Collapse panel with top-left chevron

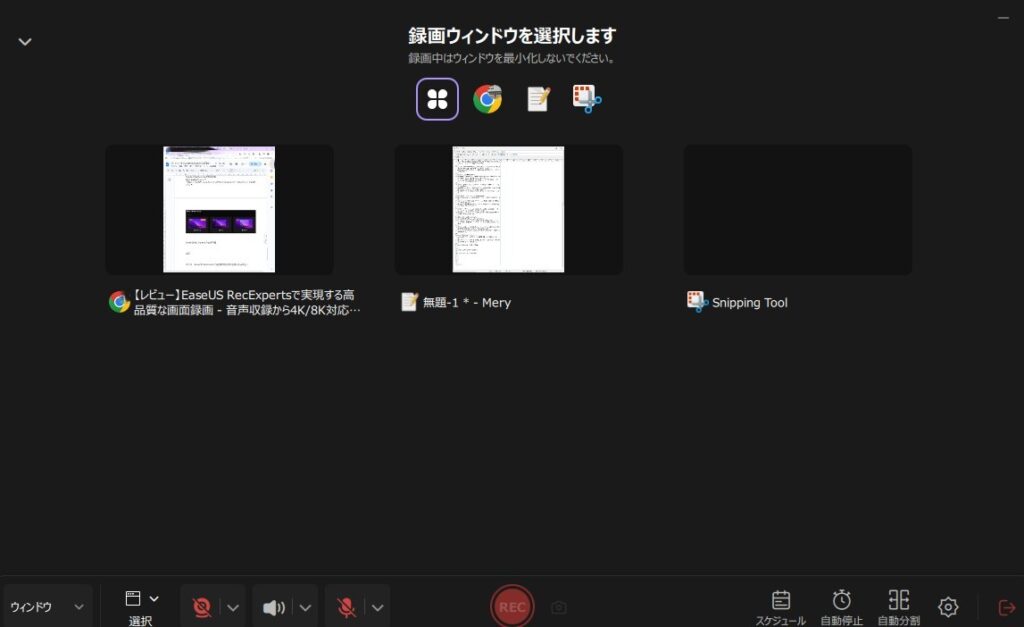coord(25,42)
